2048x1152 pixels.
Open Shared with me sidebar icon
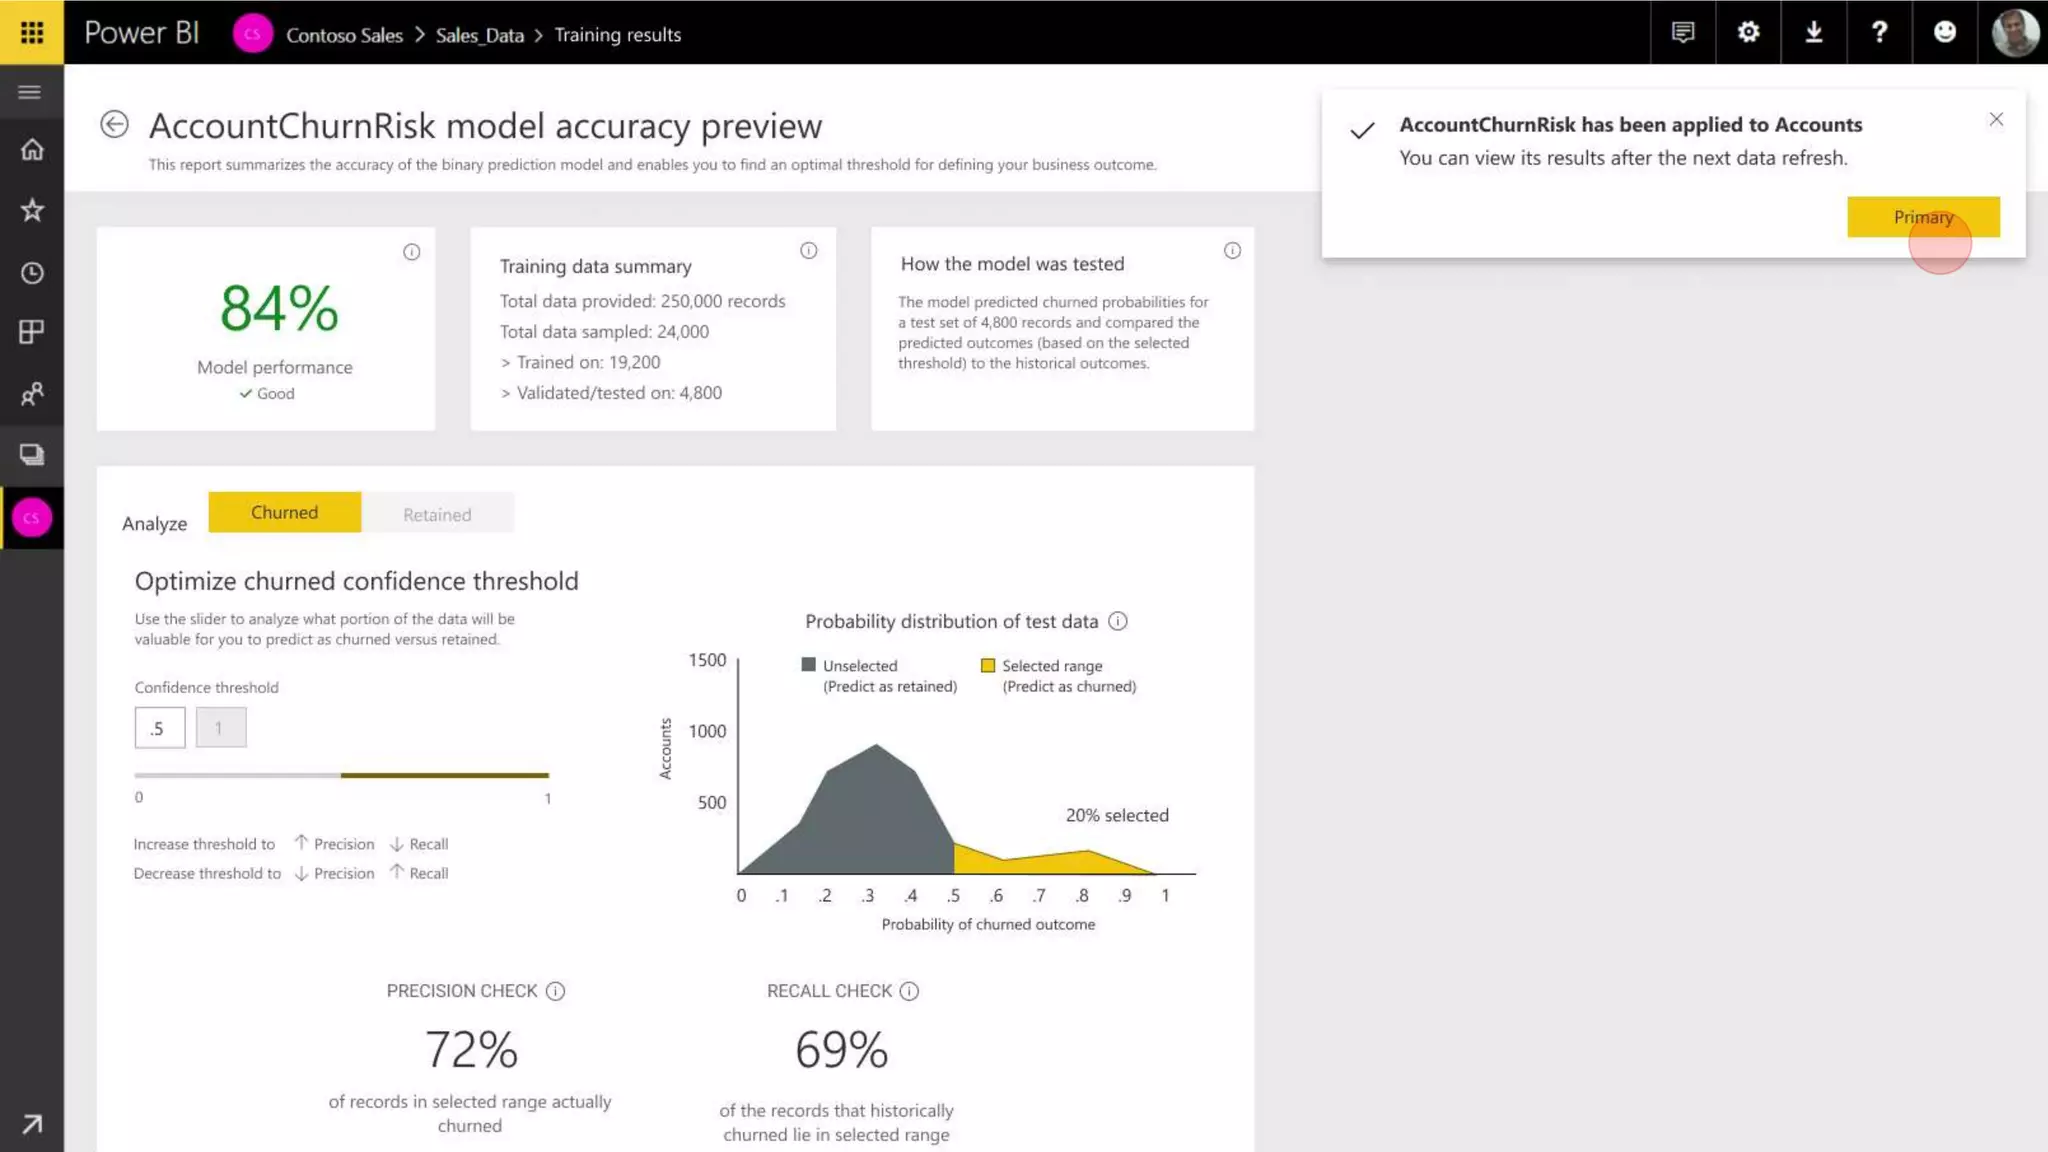[32, 394]
